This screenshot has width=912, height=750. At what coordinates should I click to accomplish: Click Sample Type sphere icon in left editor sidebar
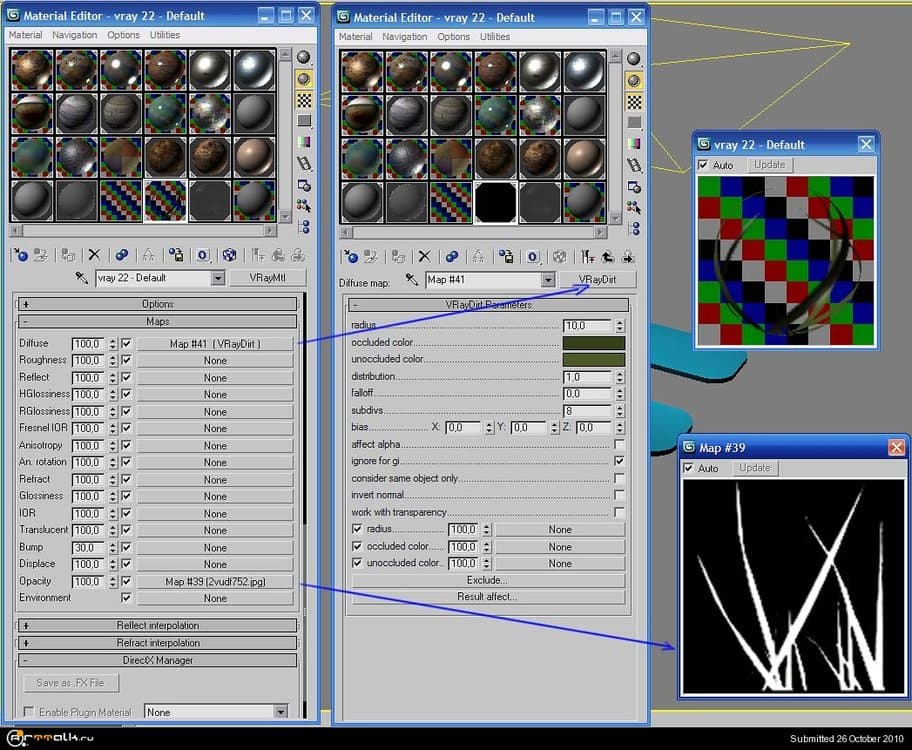pos(303,57)
